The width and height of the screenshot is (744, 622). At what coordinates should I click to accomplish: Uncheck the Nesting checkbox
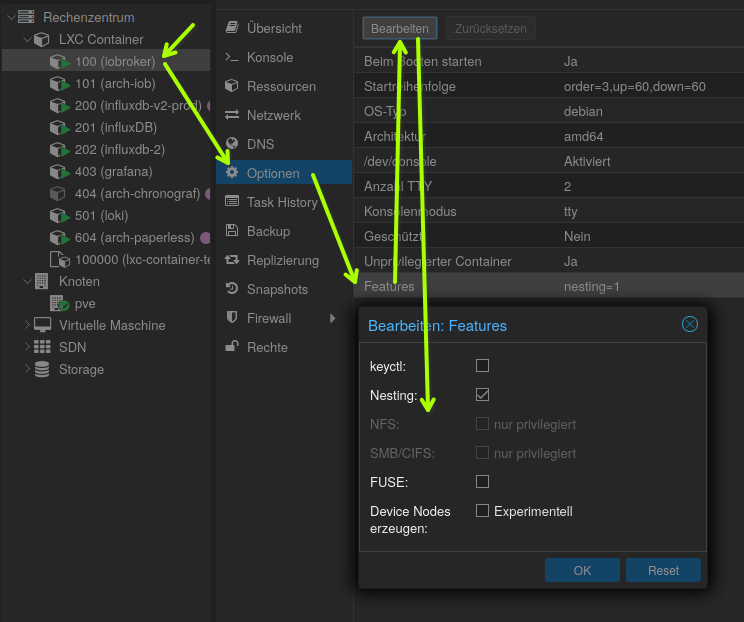click(483, 395)
